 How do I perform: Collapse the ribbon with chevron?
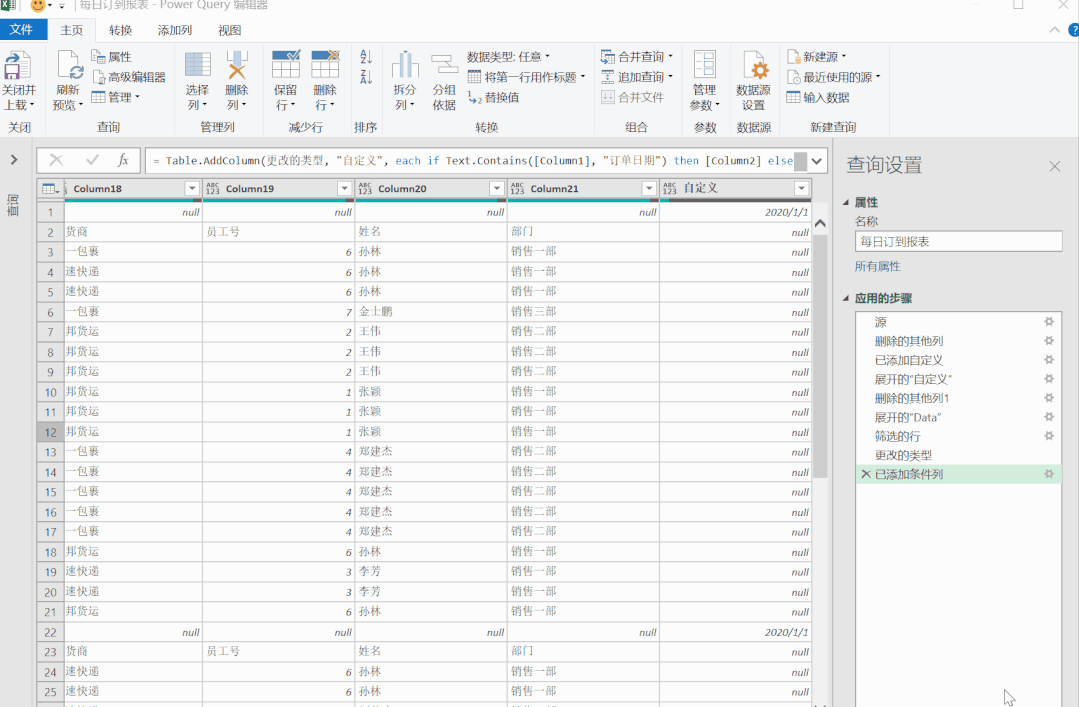pyautogui.click(x=1054, y=30)
